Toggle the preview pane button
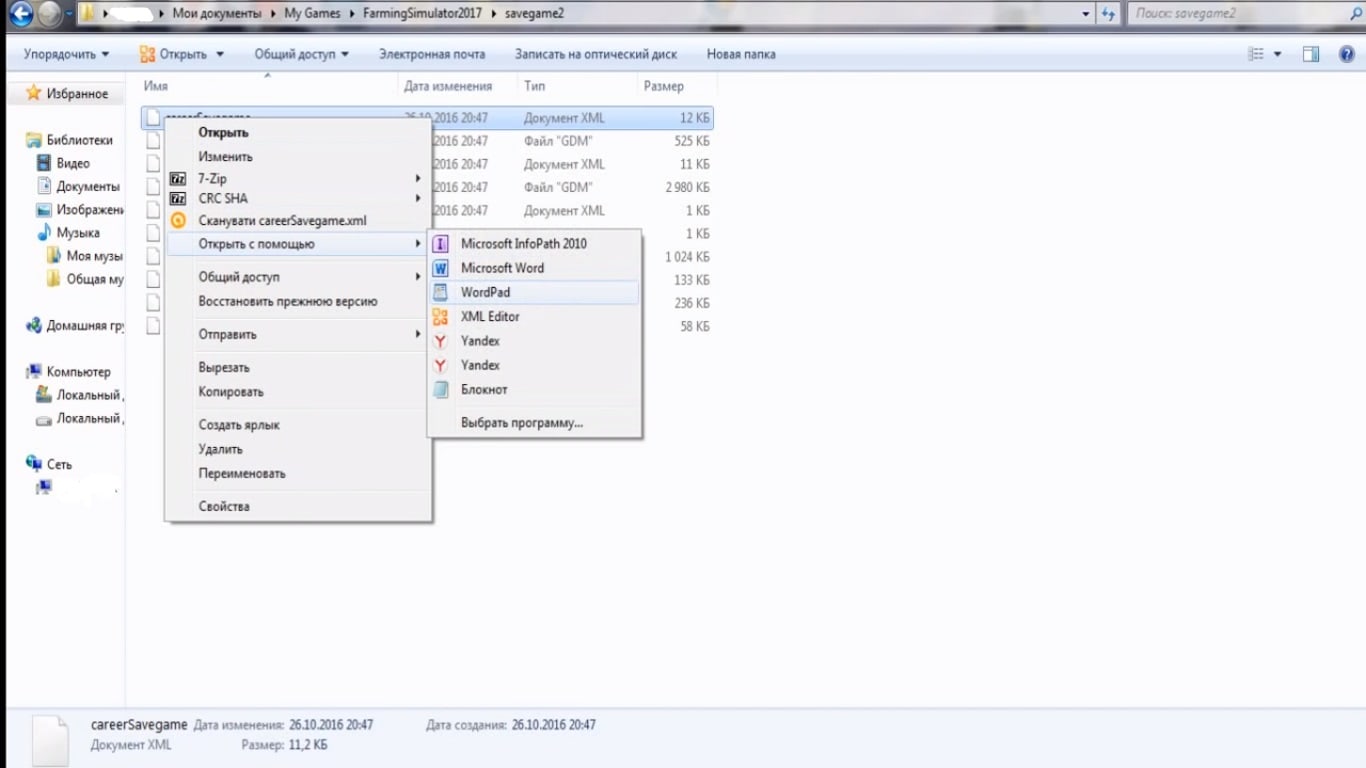 click(x=1311, y=54)
